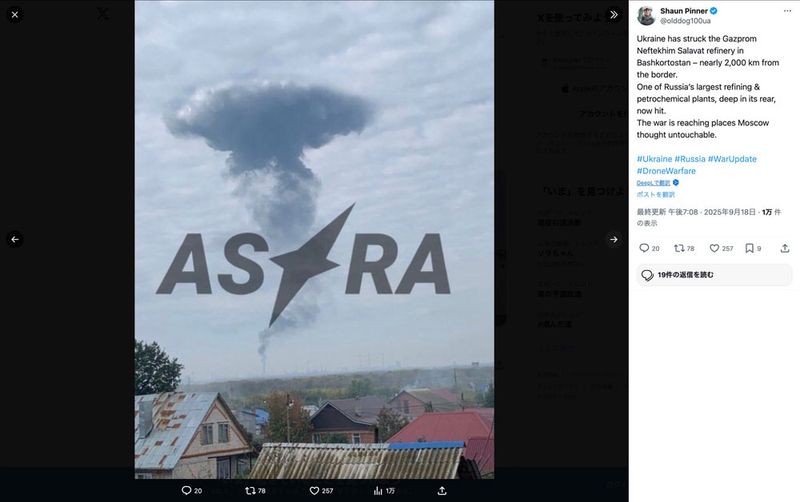Bookmark the post with bookmark icon
Screen dimensions: 800x502
click(749, 248)
